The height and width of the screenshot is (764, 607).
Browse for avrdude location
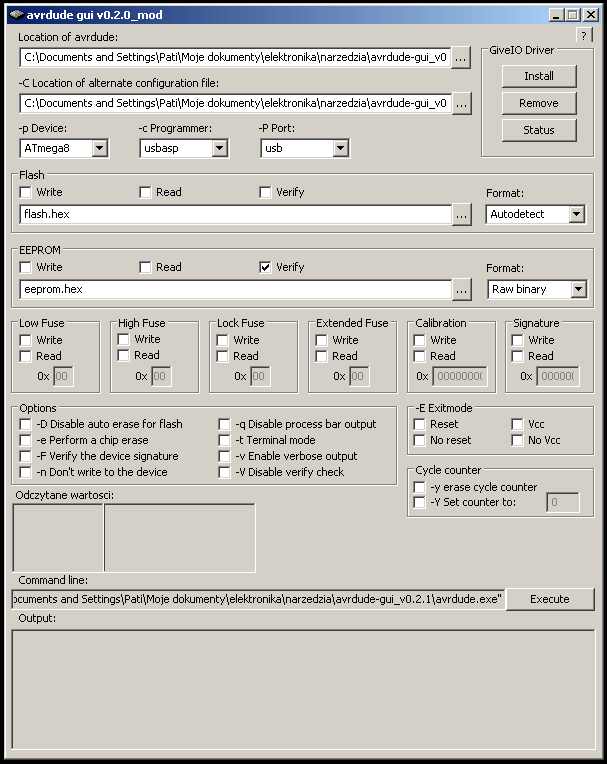click(x=461, y=57)
